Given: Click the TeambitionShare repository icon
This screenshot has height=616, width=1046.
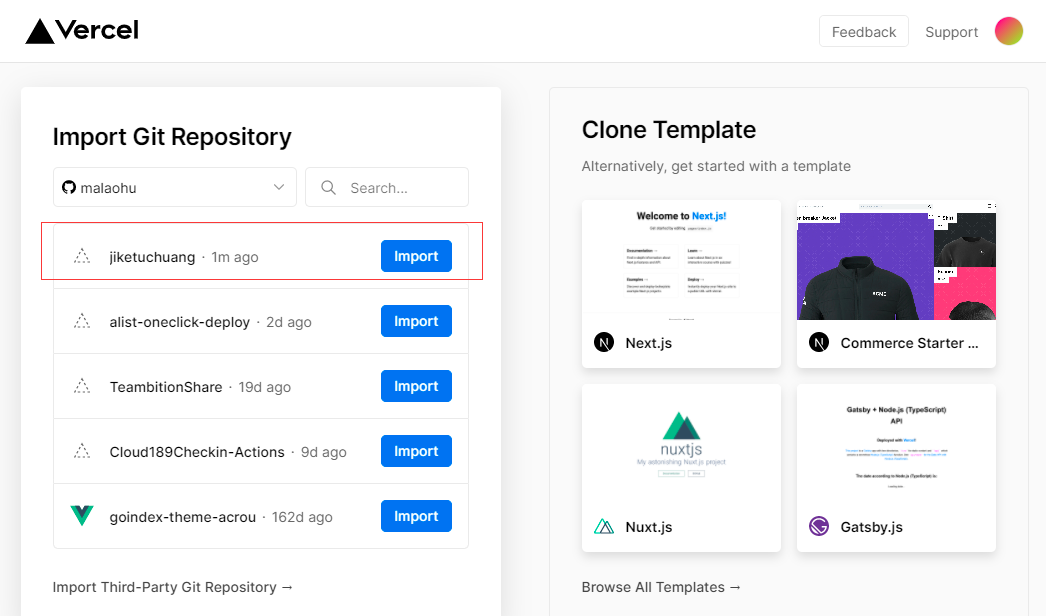Looking at the screenshot, I should (82, 386).
